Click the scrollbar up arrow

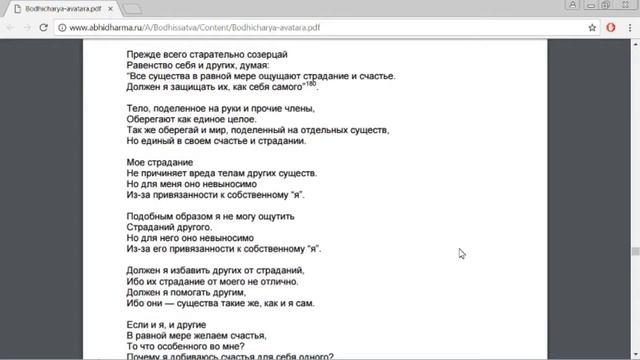636,43
